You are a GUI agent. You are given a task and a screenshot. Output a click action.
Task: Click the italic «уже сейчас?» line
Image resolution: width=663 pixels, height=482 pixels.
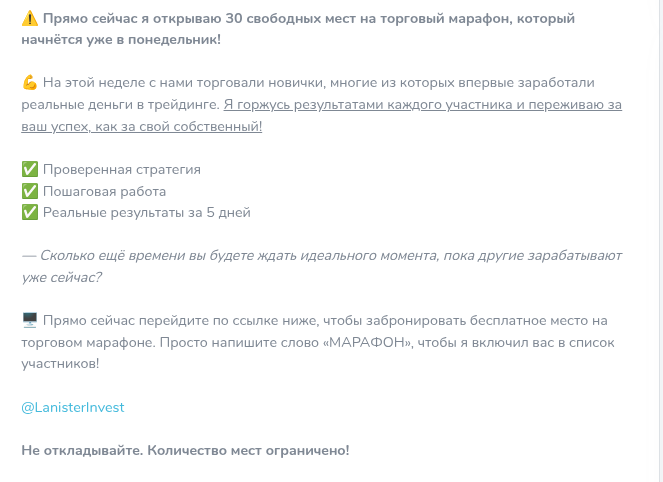coord(61,277)
